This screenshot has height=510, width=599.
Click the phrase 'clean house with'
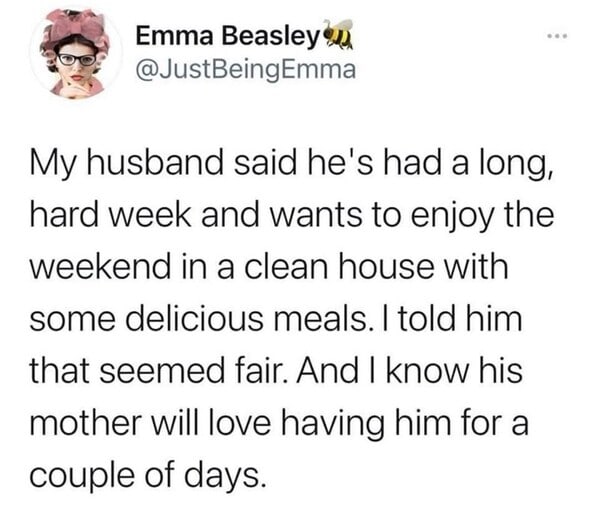[376, 266]
